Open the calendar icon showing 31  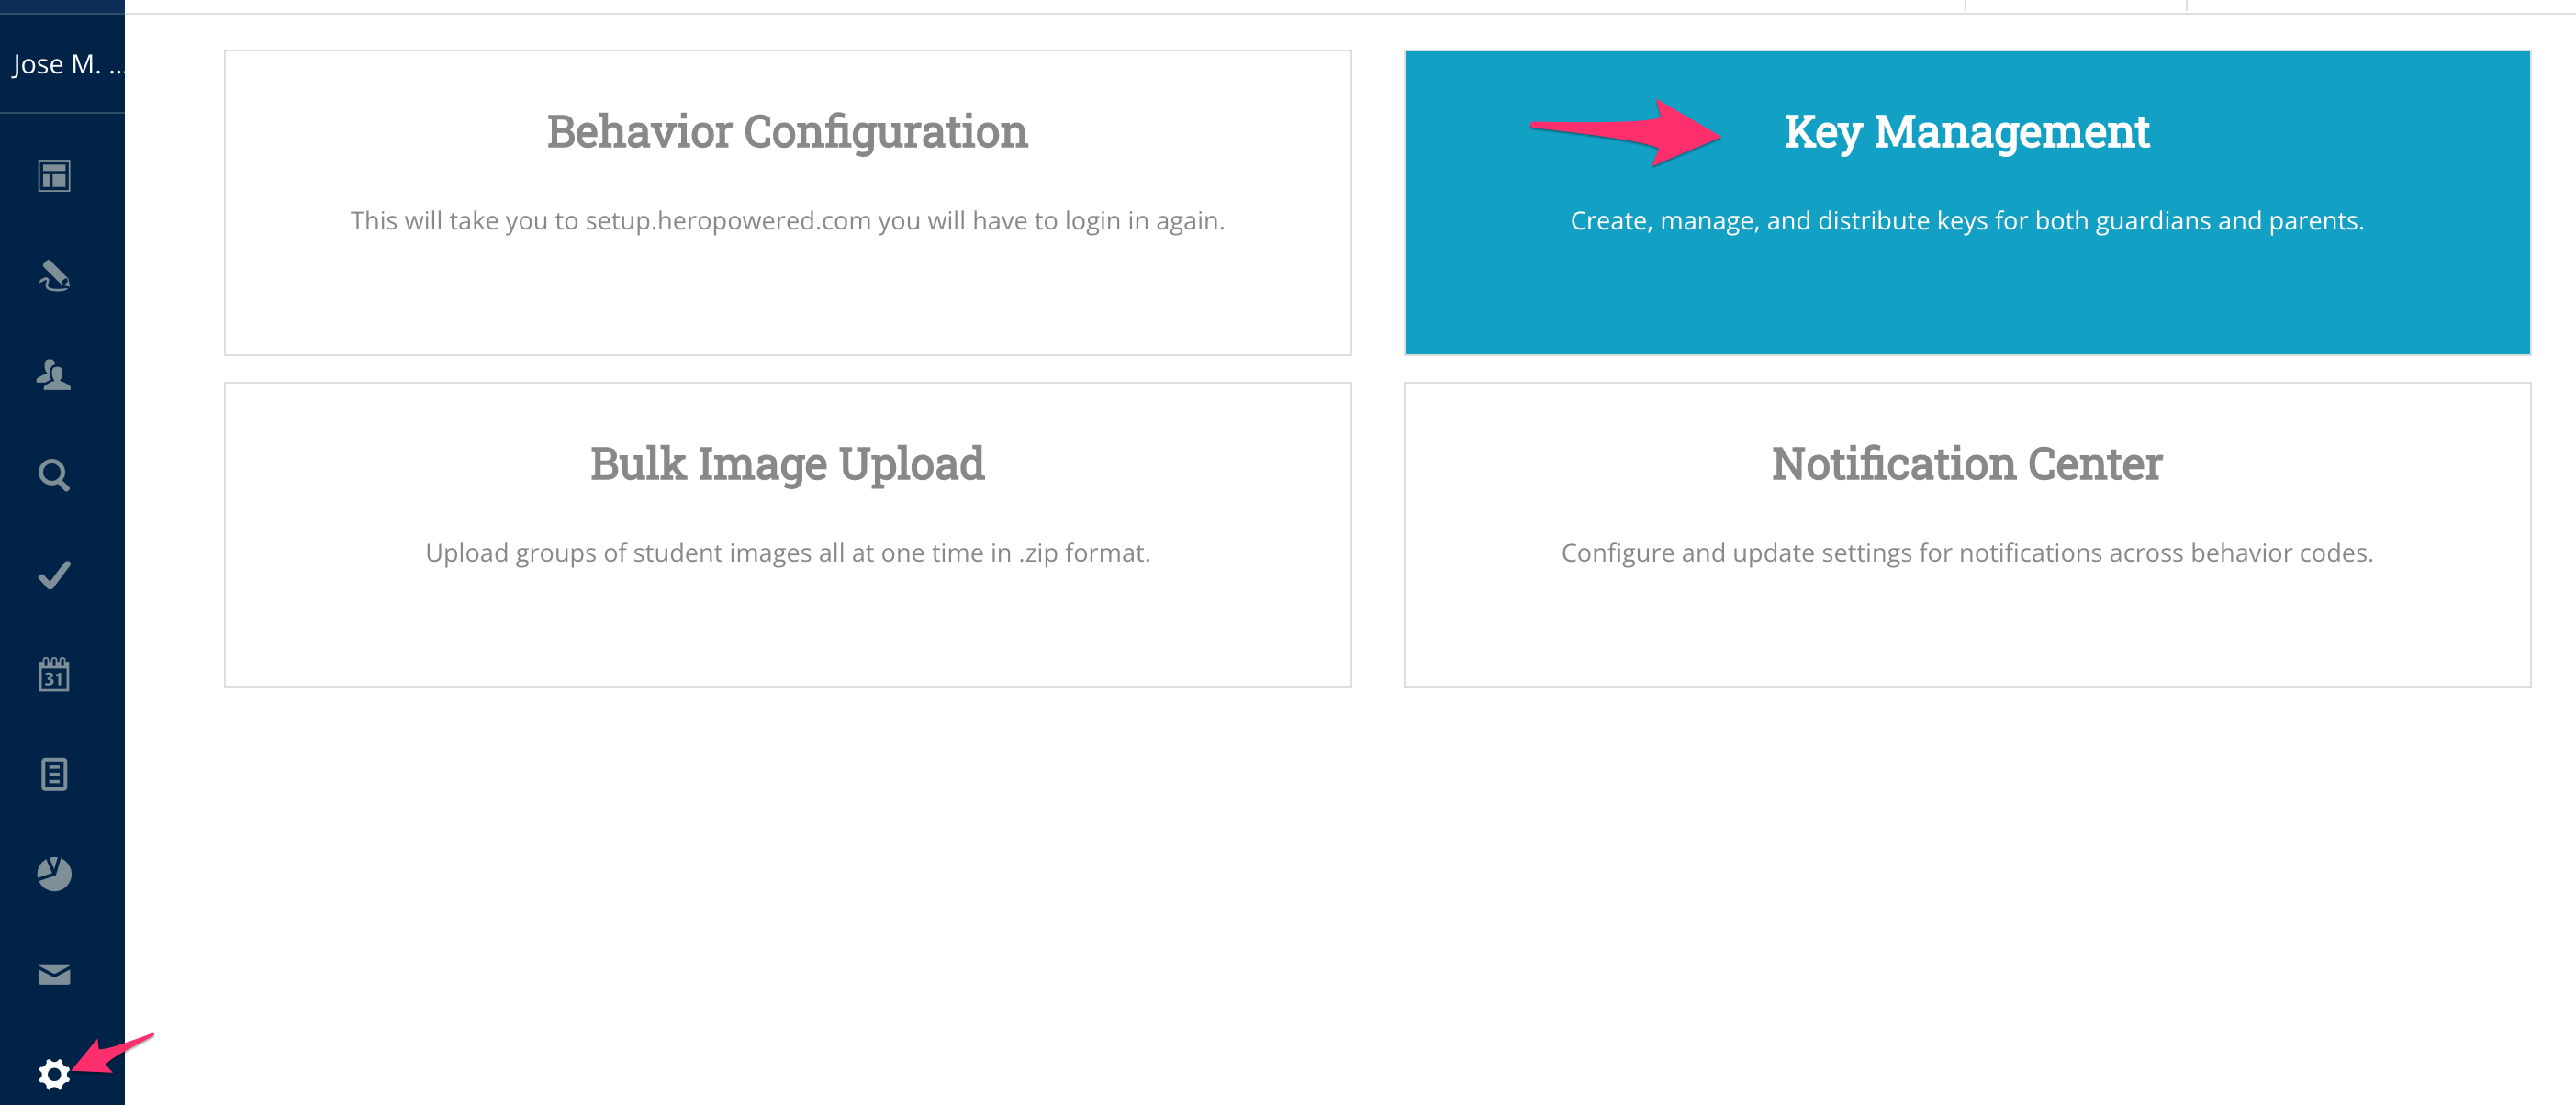54,675
